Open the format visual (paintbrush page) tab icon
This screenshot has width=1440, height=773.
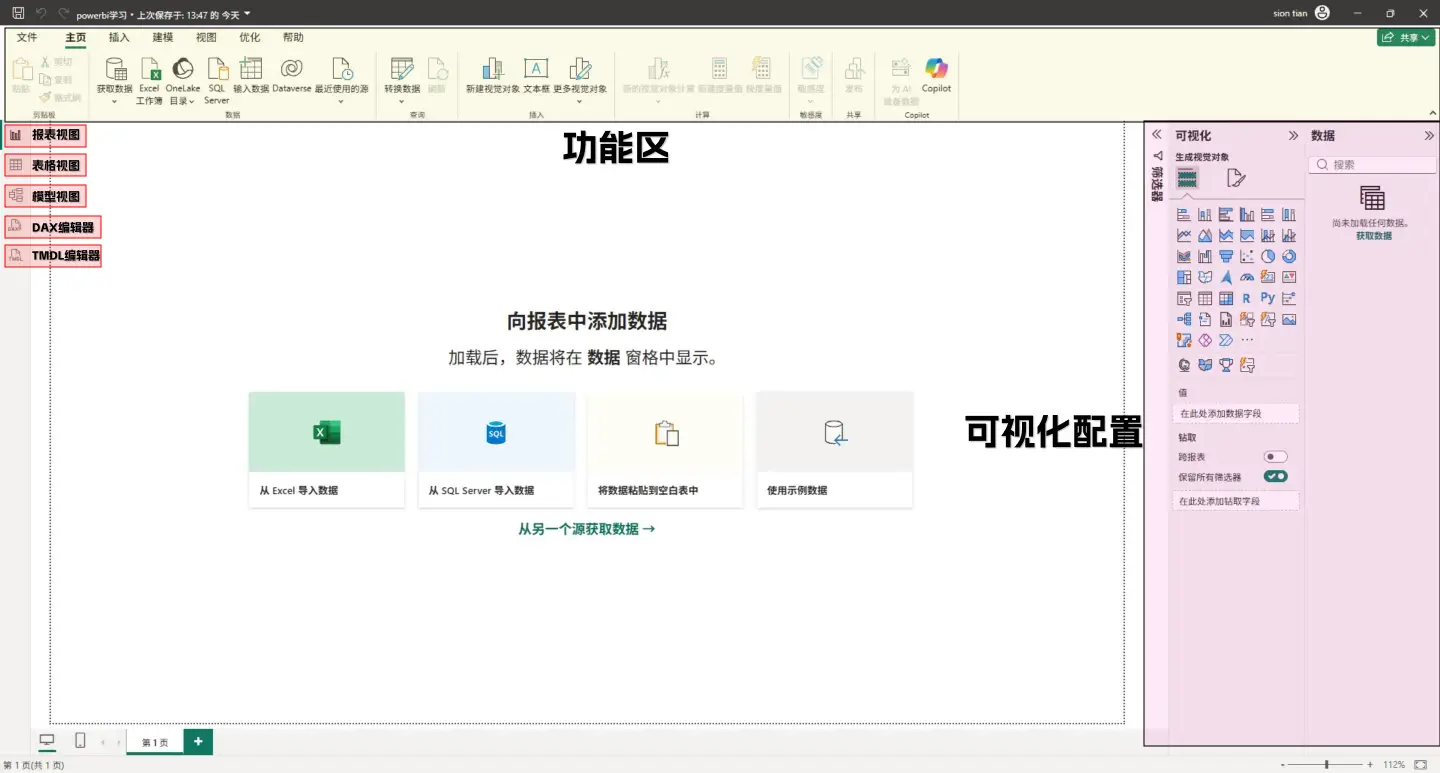pyautogui.click(x=1236, y=178)
